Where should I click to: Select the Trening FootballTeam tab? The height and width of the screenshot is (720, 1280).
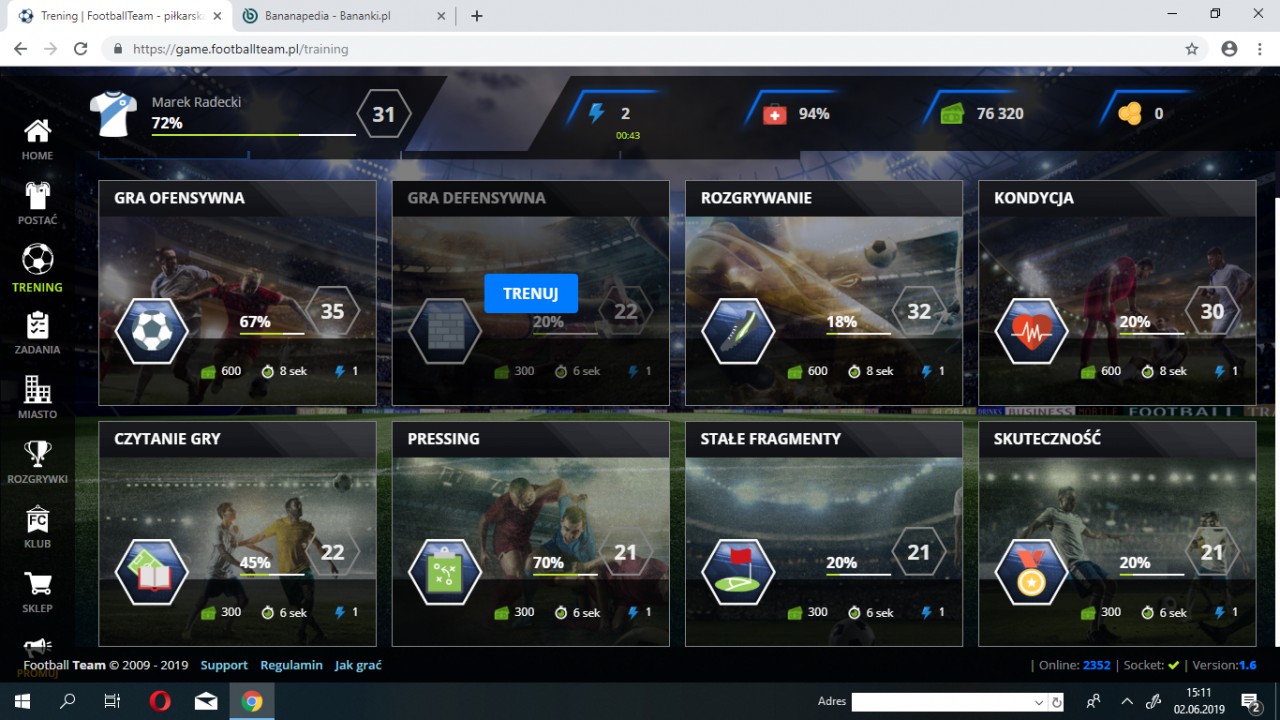tap(121, 16)
